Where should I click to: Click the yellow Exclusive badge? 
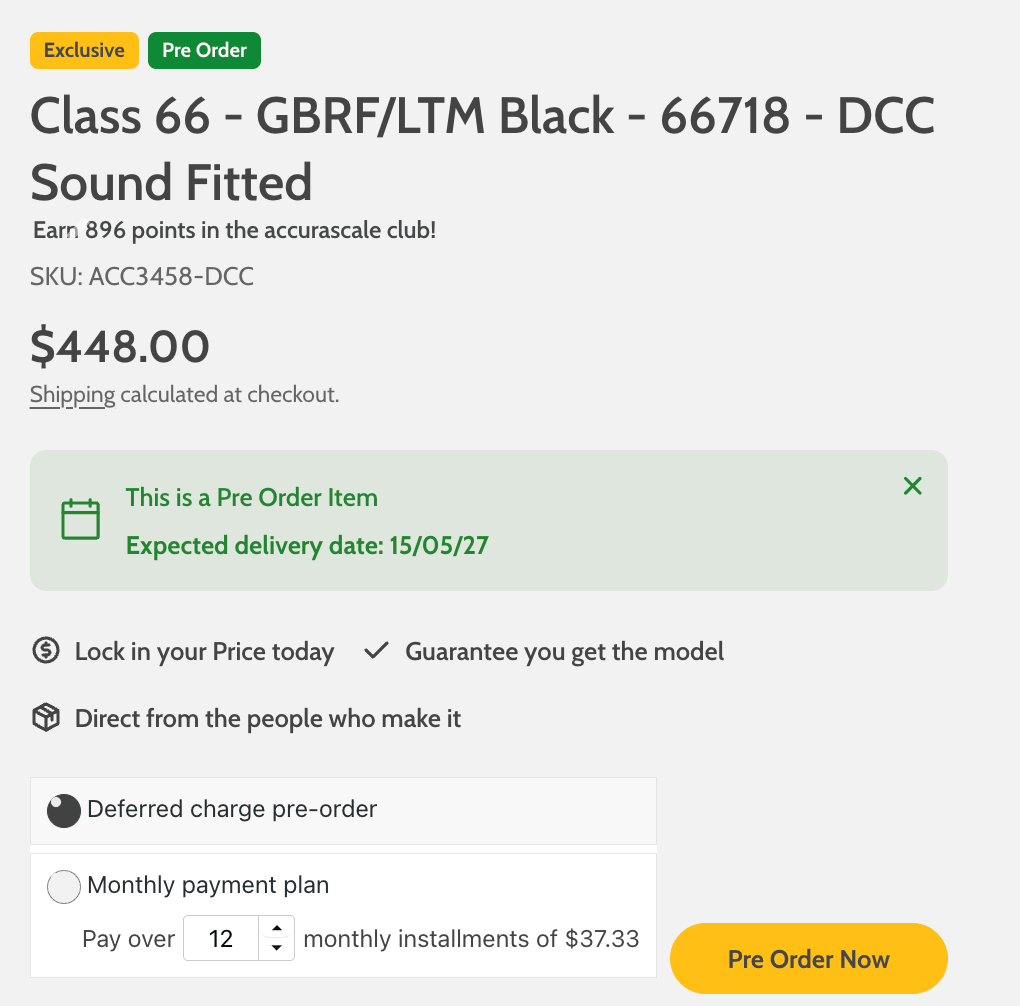point(84,51)
